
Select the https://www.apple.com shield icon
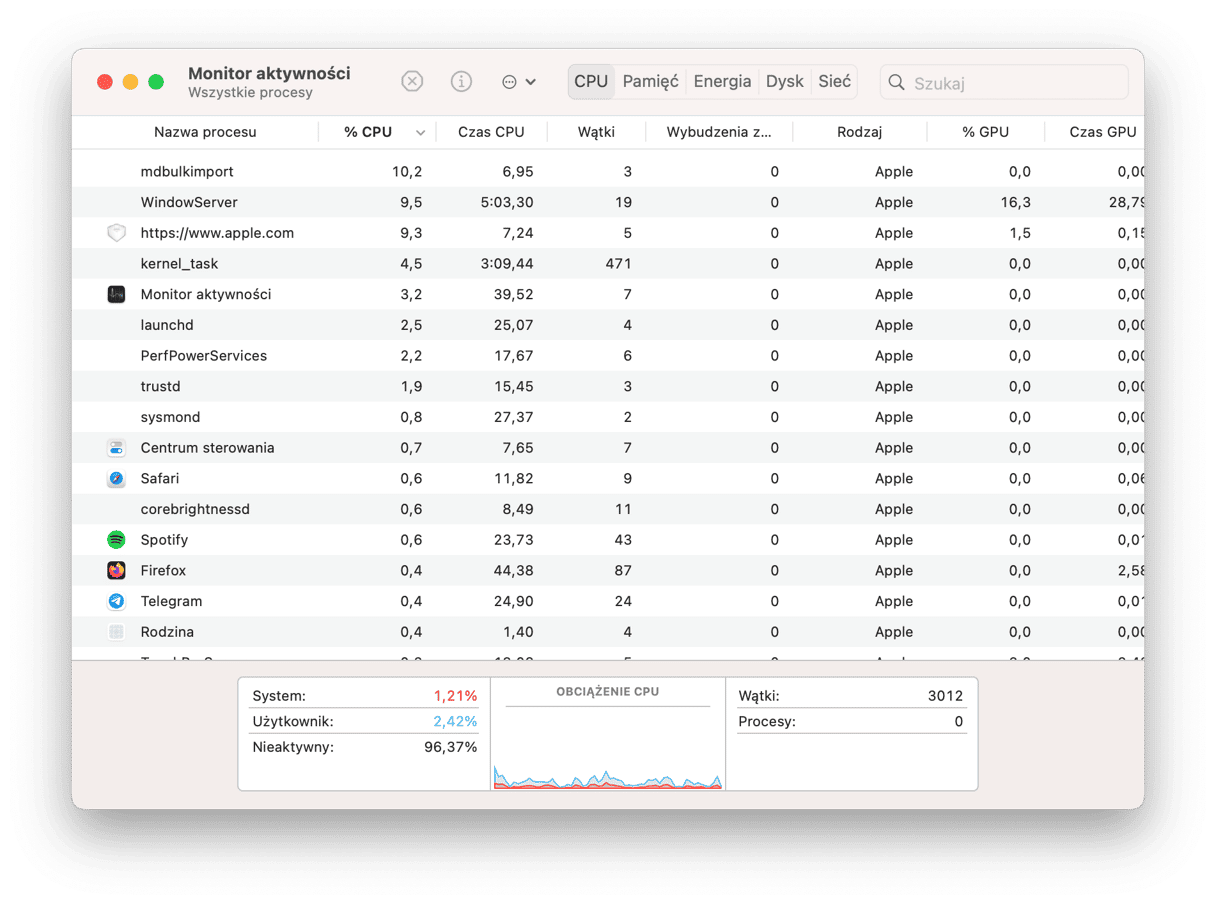(117, 233)
